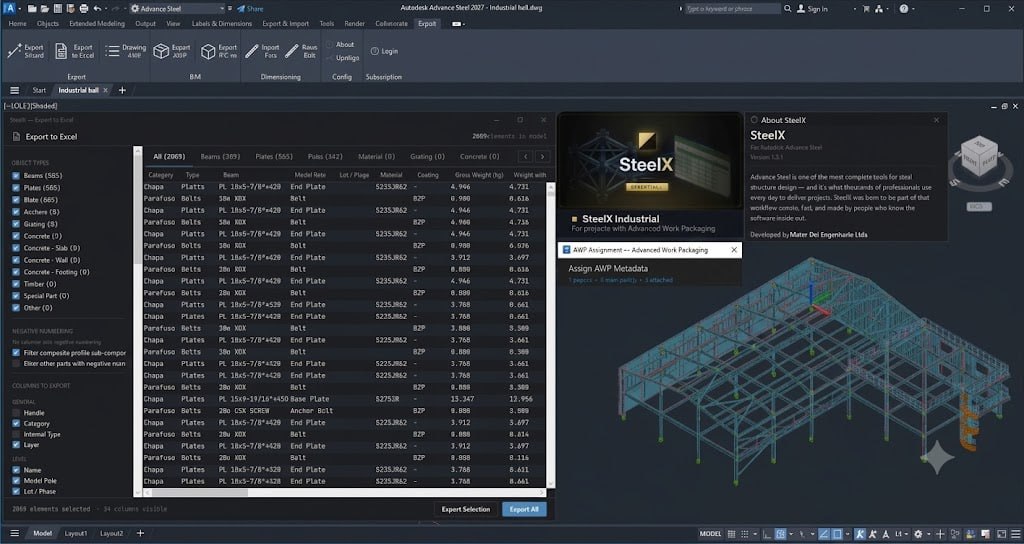The image size is (1024, 544).
Task: Enable the Internal Type column checkbox
Action: (x=16, y=434)
